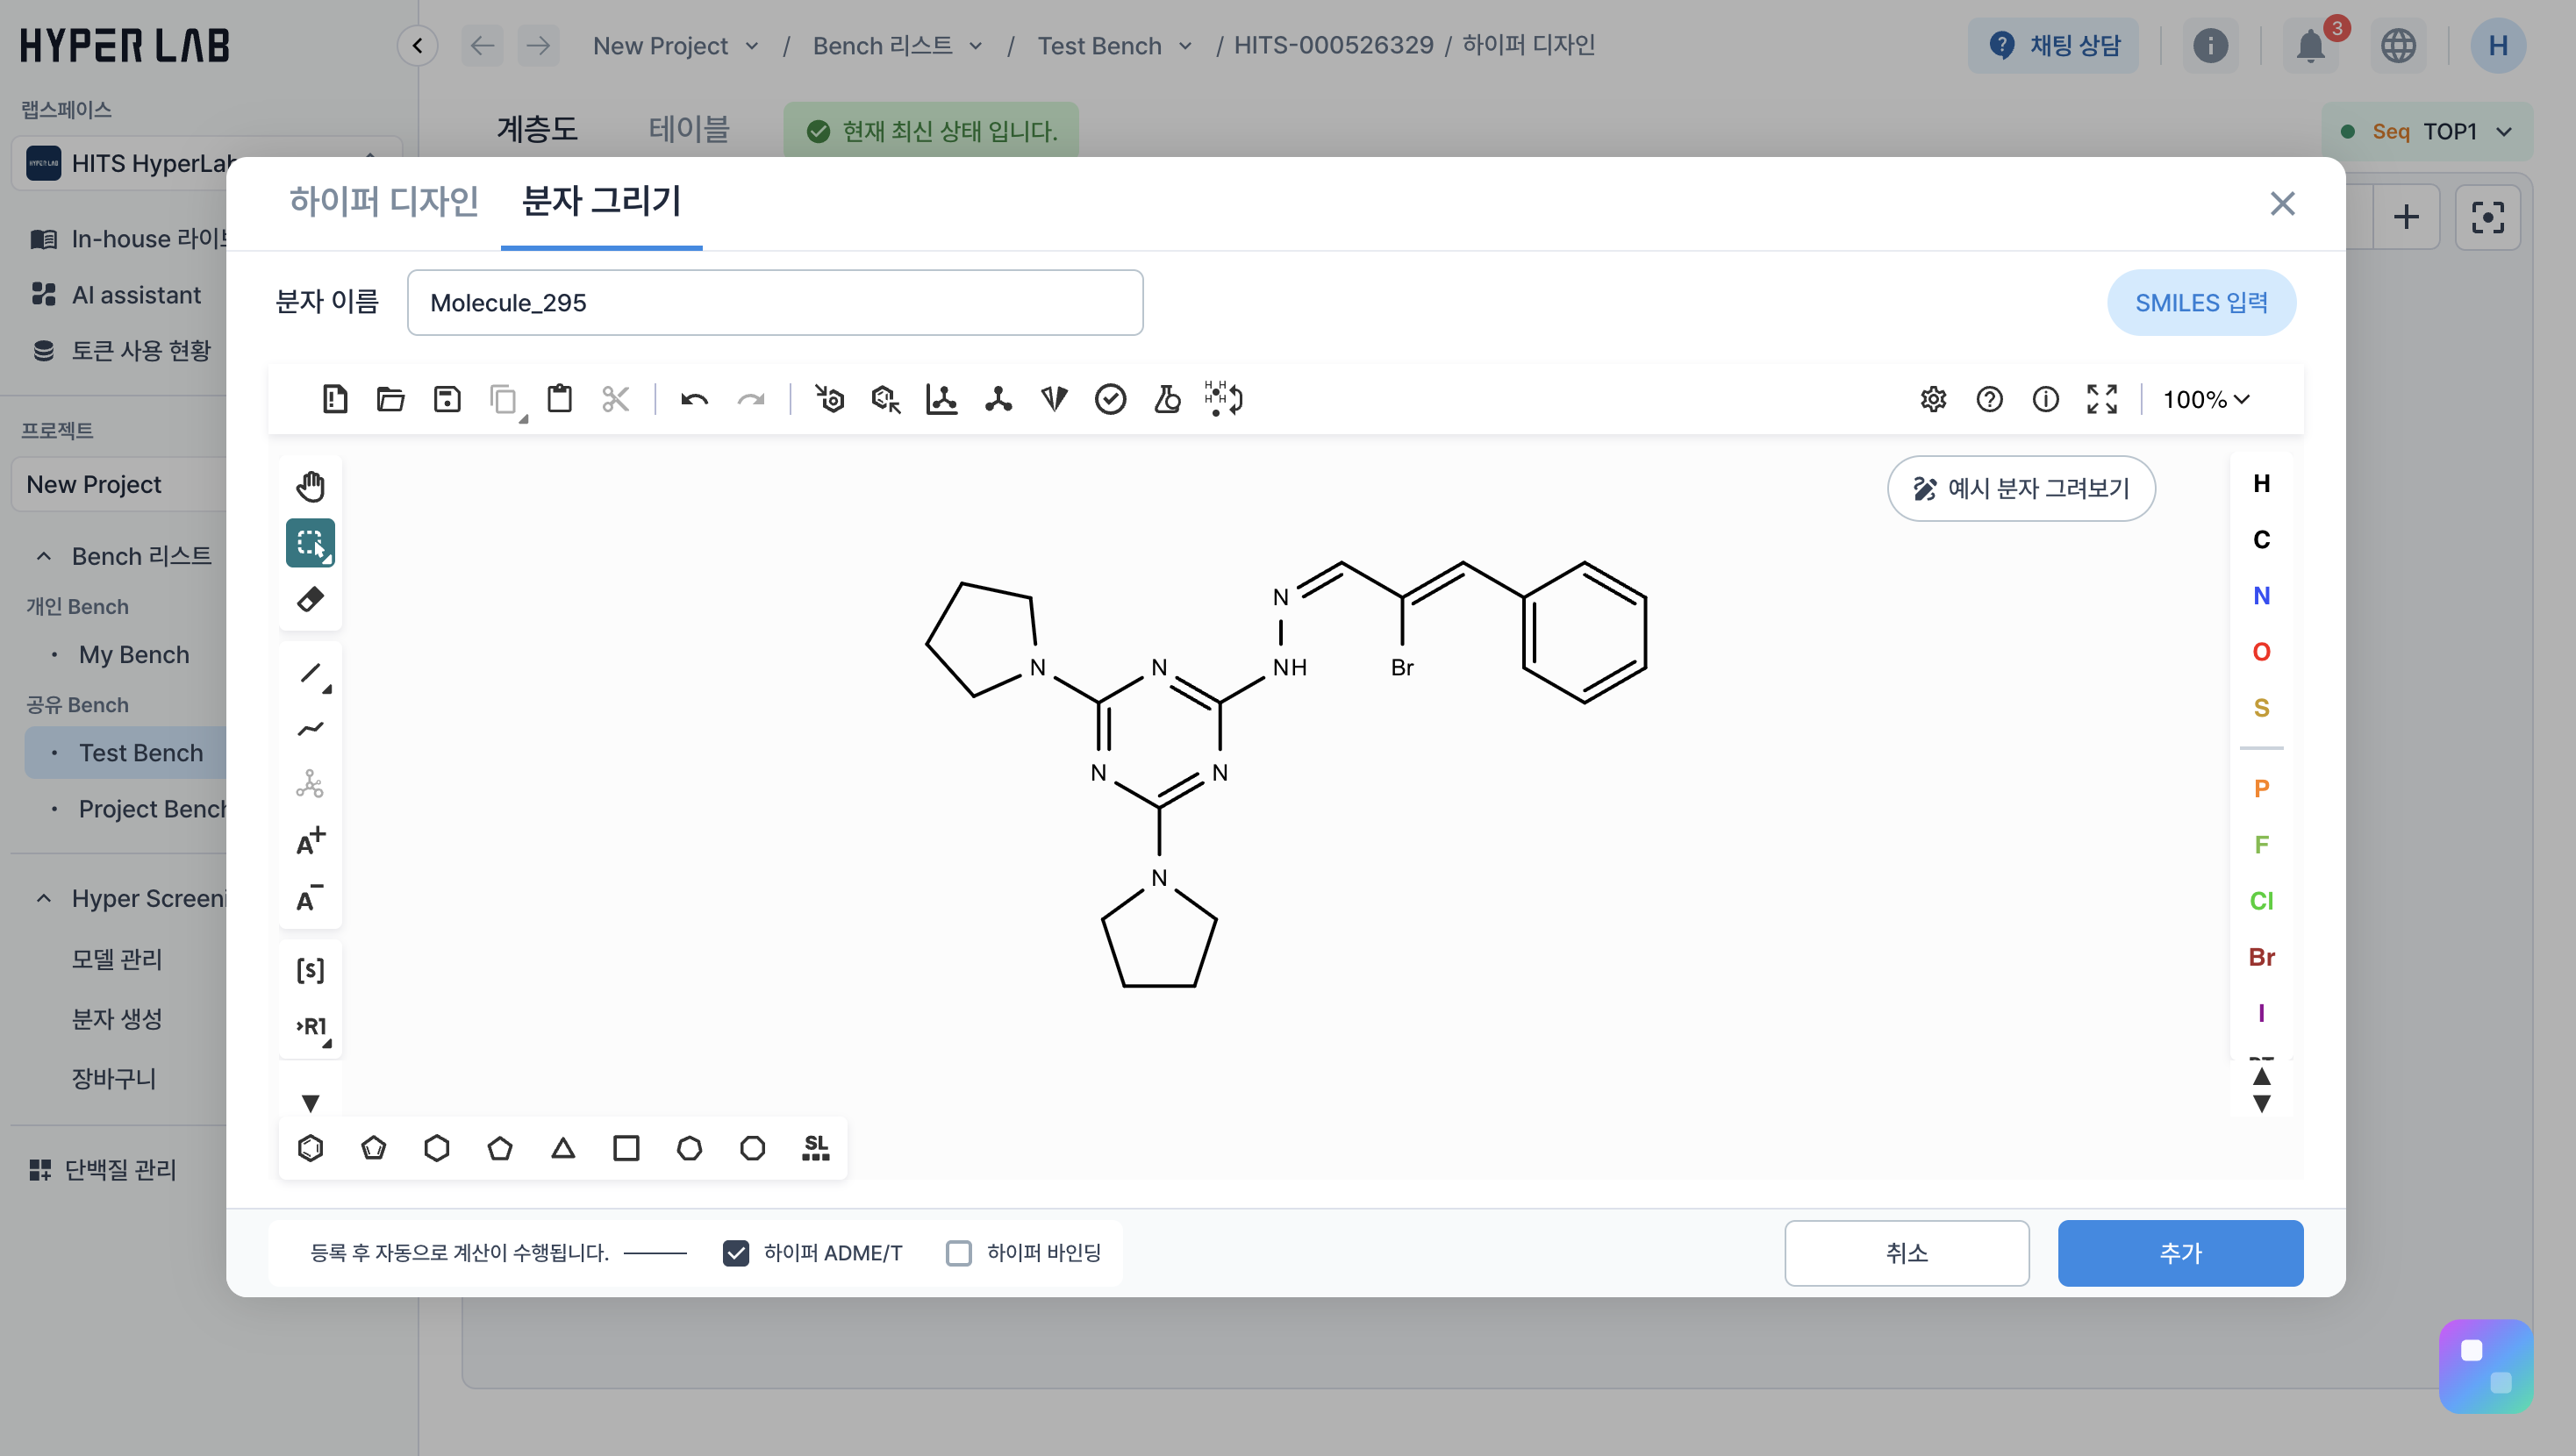Screen dimensions: 2576x1456
Task: Pick the Br element in atom palette
Action: (x=2261, y=957)
